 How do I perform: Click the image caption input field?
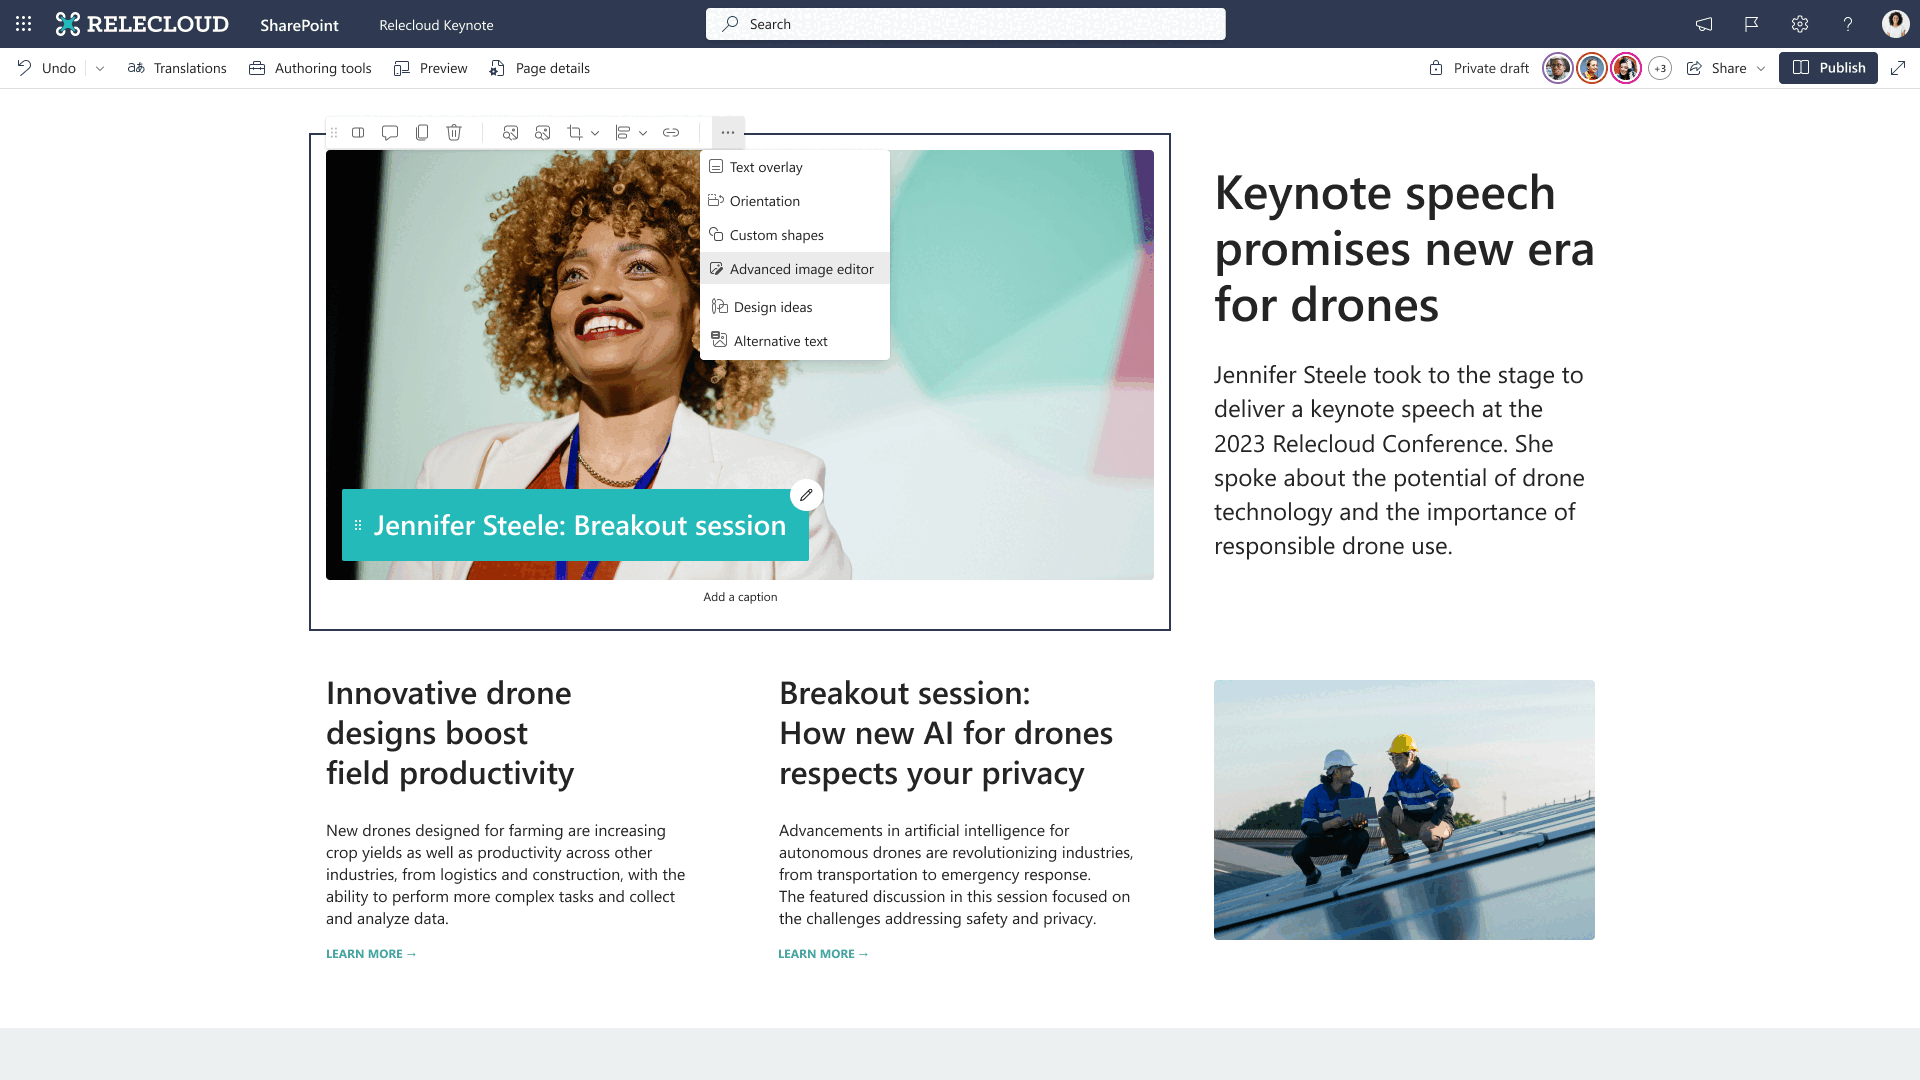tap(740, 597)
